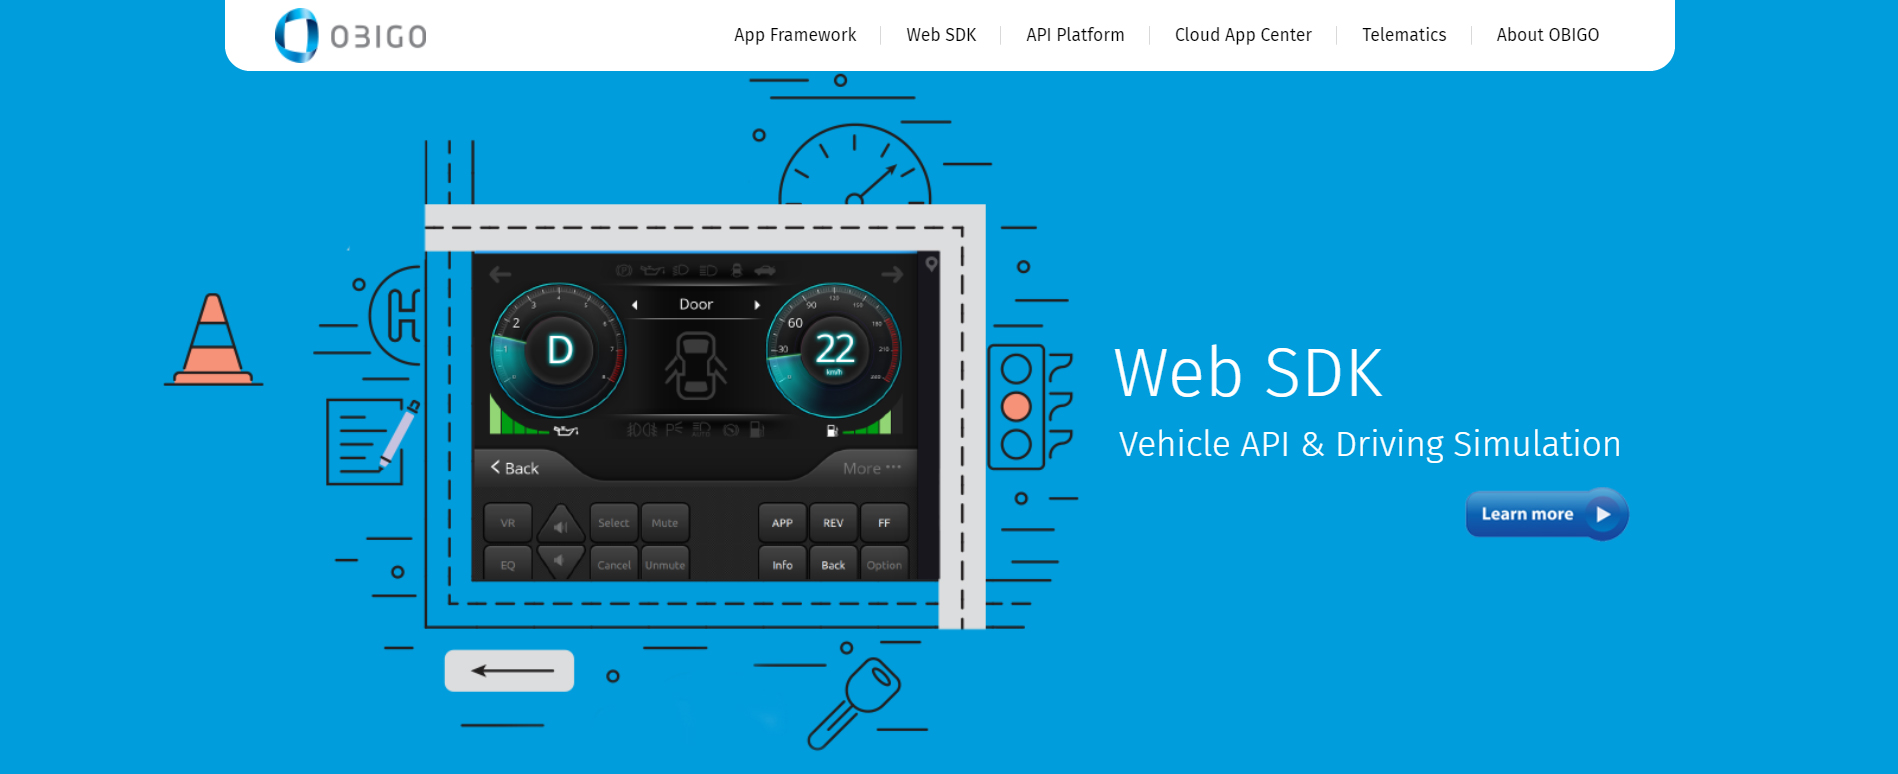This screenshot has width=1898, height=774.
Task: Click the speedometer gauge showing 22 km/h
Action: (x=834, y=350)
